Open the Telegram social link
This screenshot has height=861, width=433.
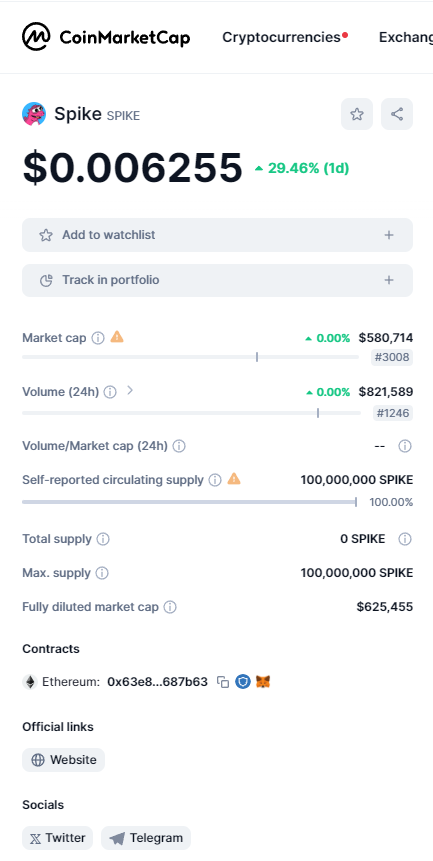pos(146,838)
